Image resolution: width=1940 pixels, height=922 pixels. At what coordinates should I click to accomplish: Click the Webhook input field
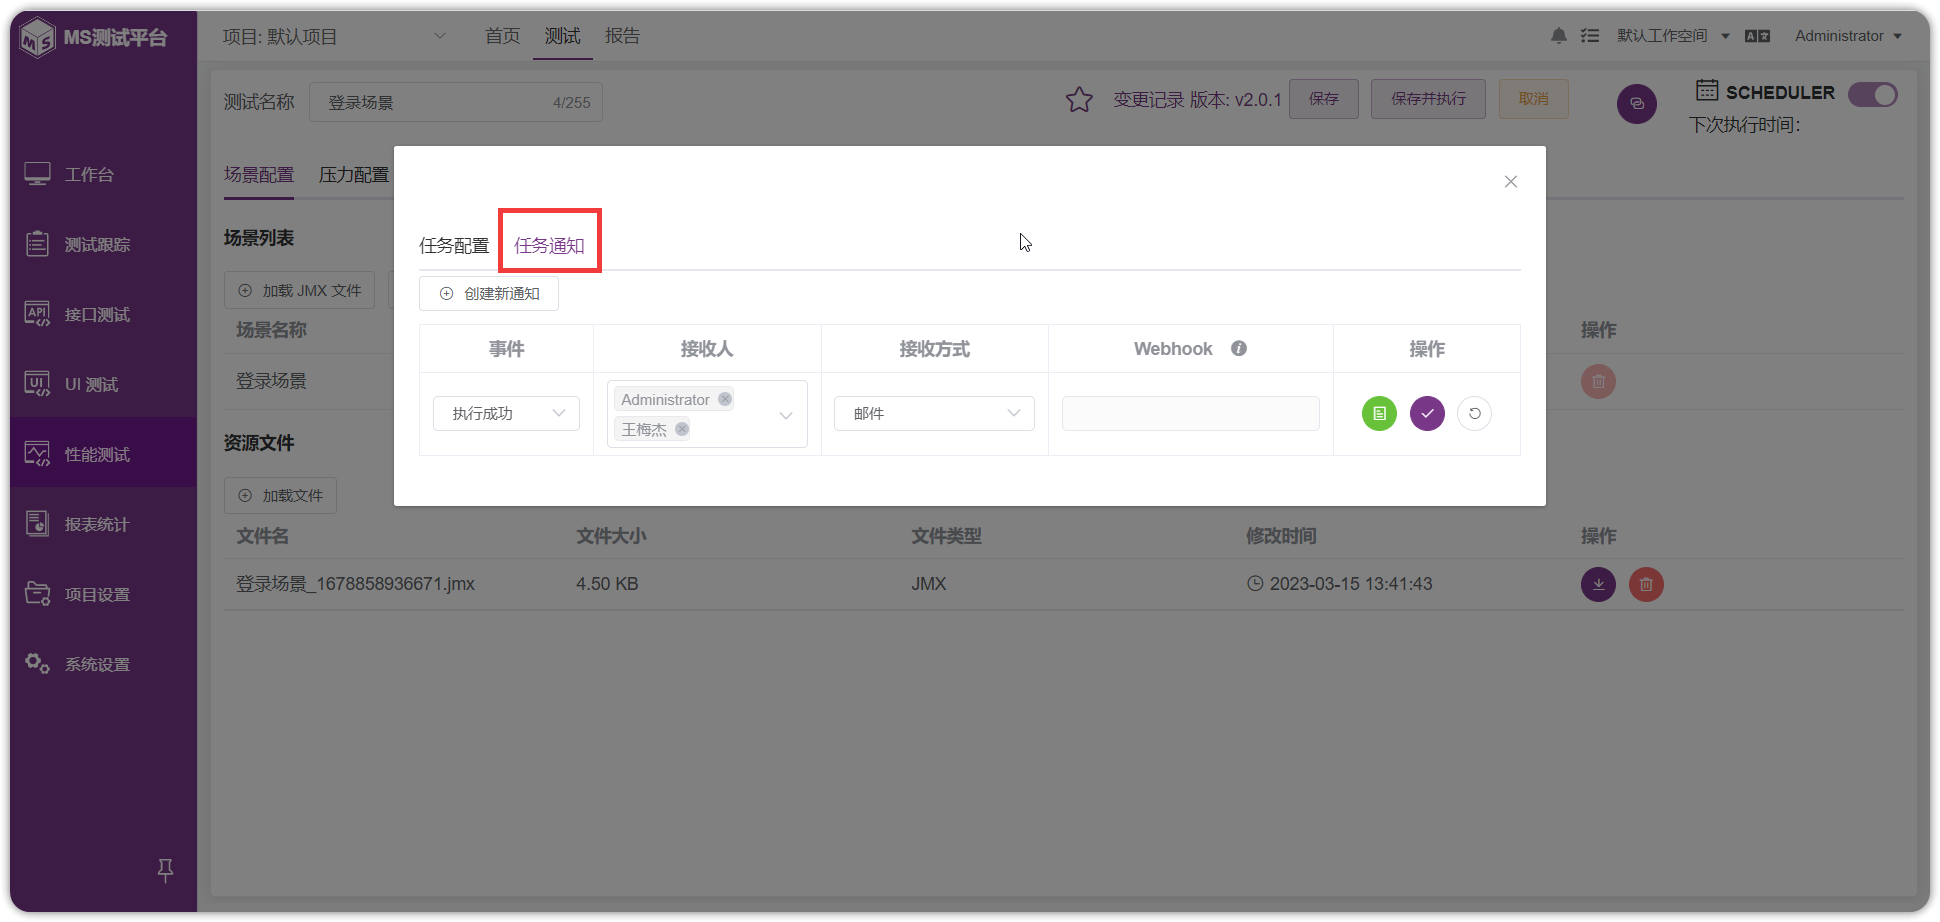point(1190,413)
